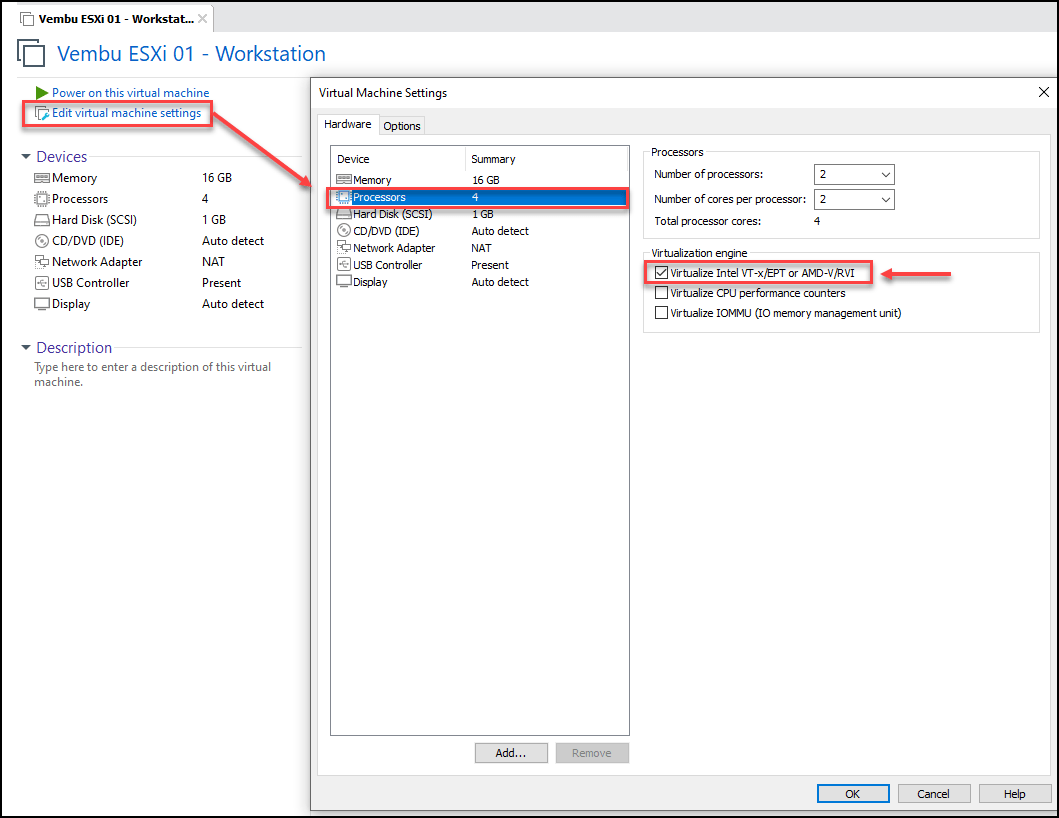Select Network Adapter row in Hardware list
1059x818 pixels.
coord(480,248)
